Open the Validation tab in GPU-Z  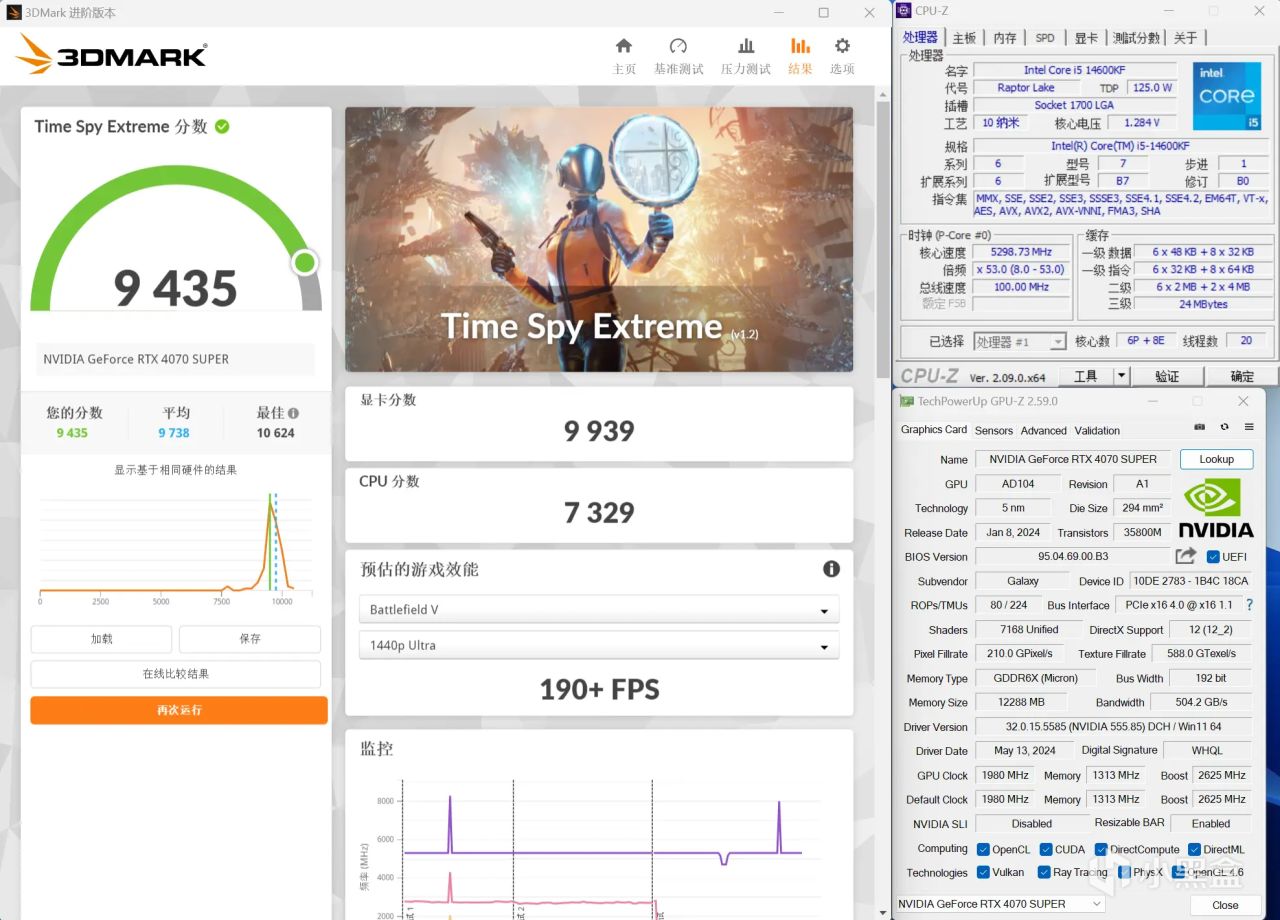(1097, 431)
